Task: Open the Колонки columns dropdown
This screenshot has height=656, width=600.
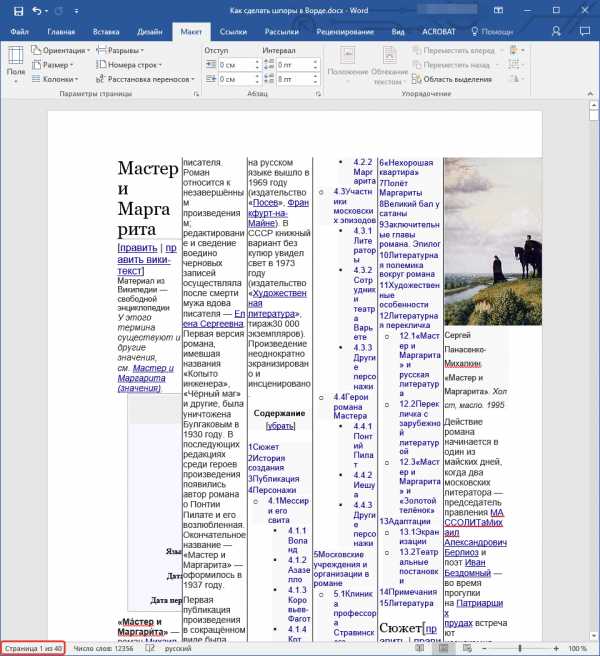Action: 55,79
